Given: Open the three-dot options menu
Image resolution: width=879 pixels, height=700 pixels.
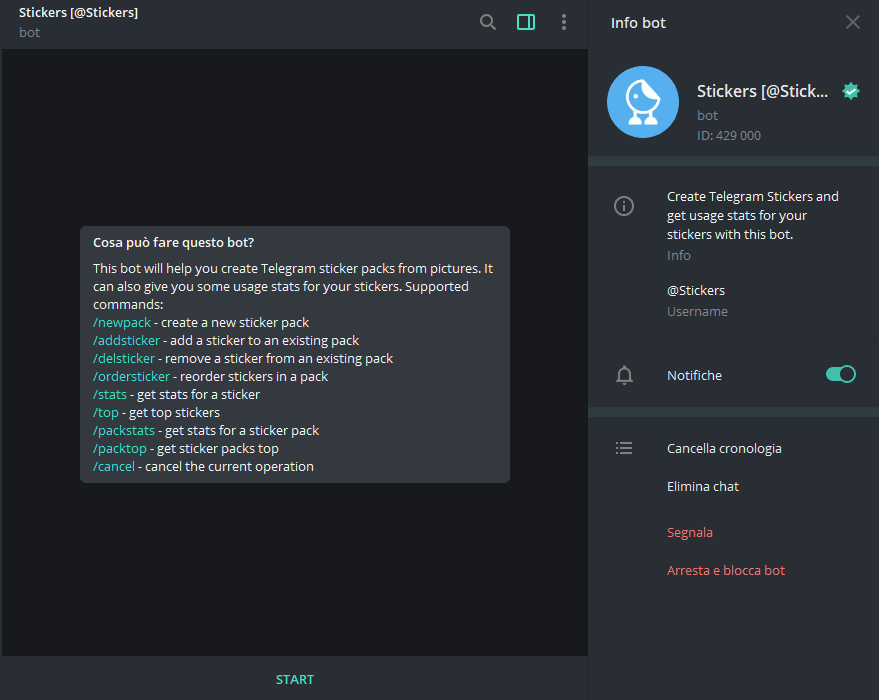Looking at the screenshot, I should pyautogui.click(x=564, y=22).
